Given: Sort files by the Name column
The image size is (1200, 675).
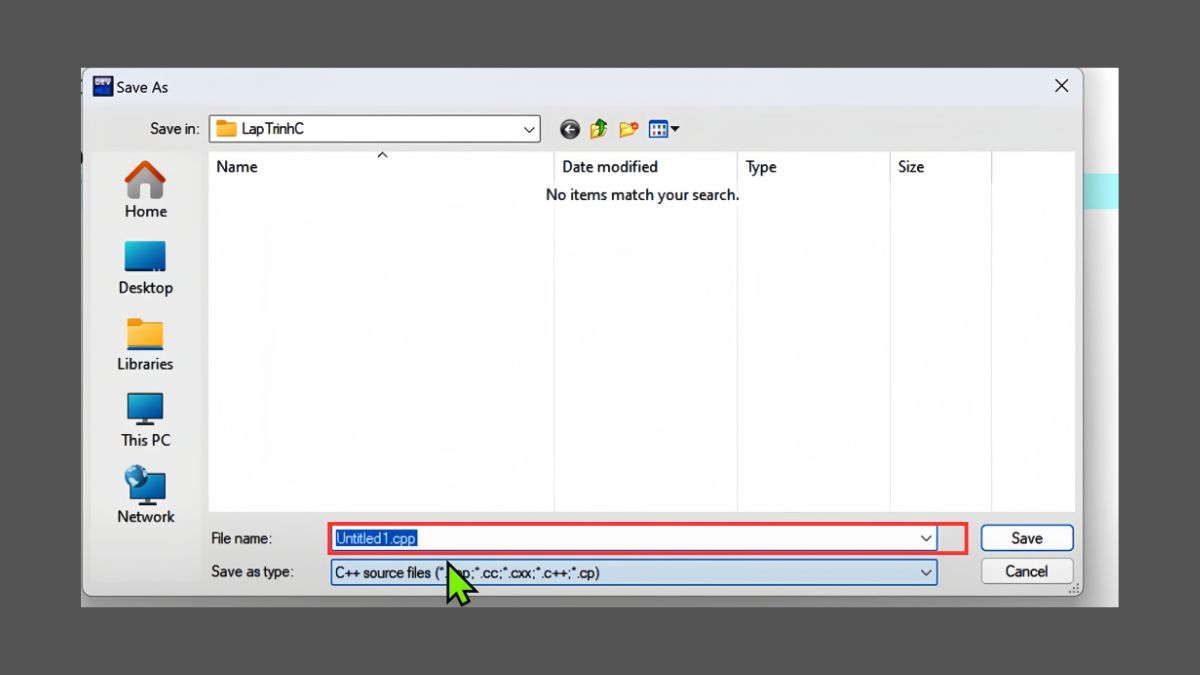Looking at the screenshot, I should click(236, 166).
